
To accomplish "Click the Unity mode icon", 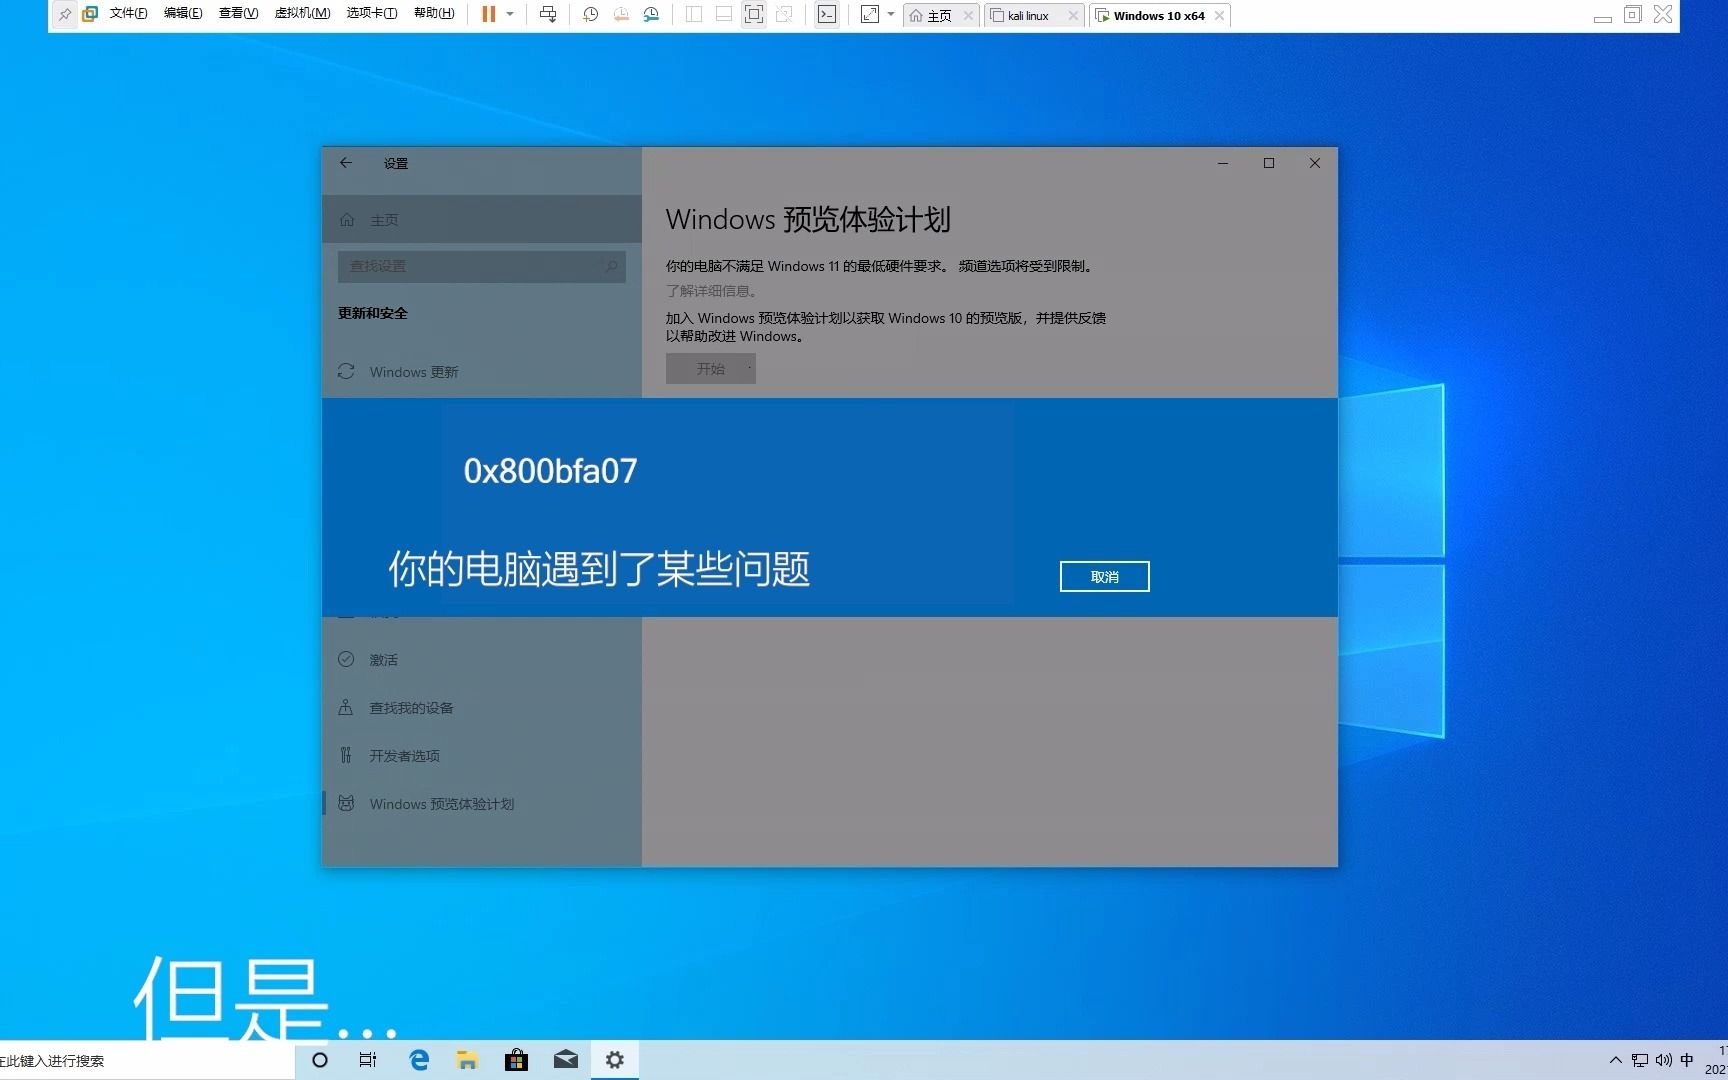I will coord(784,15).
